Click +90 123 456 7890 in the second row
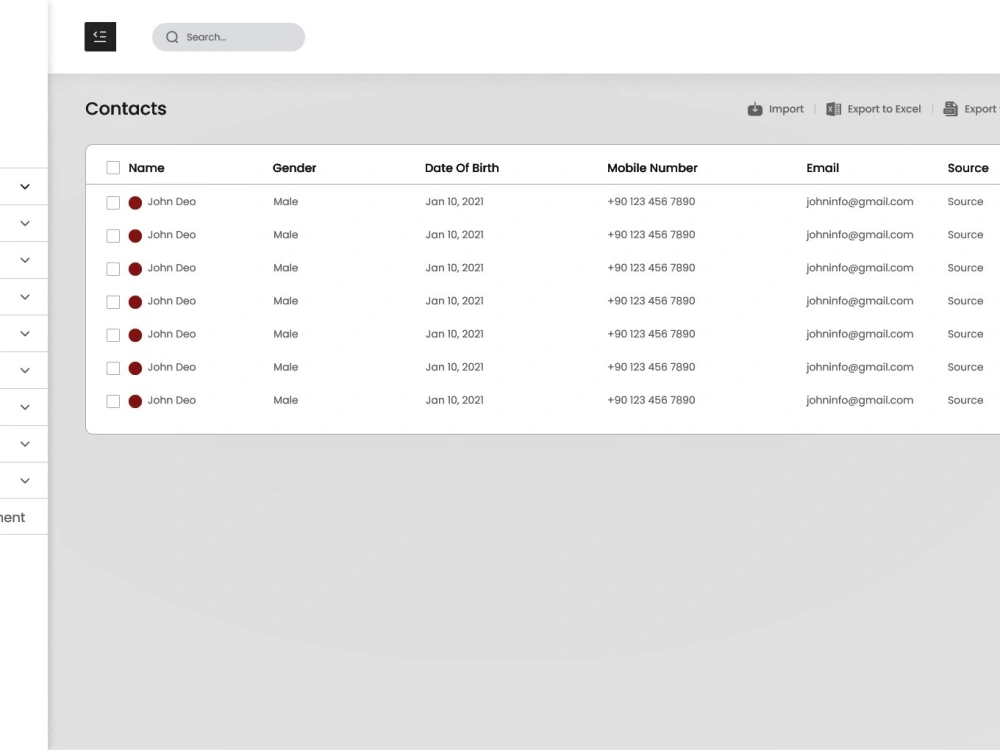The image size is (1000, 750). click(651, 235)
